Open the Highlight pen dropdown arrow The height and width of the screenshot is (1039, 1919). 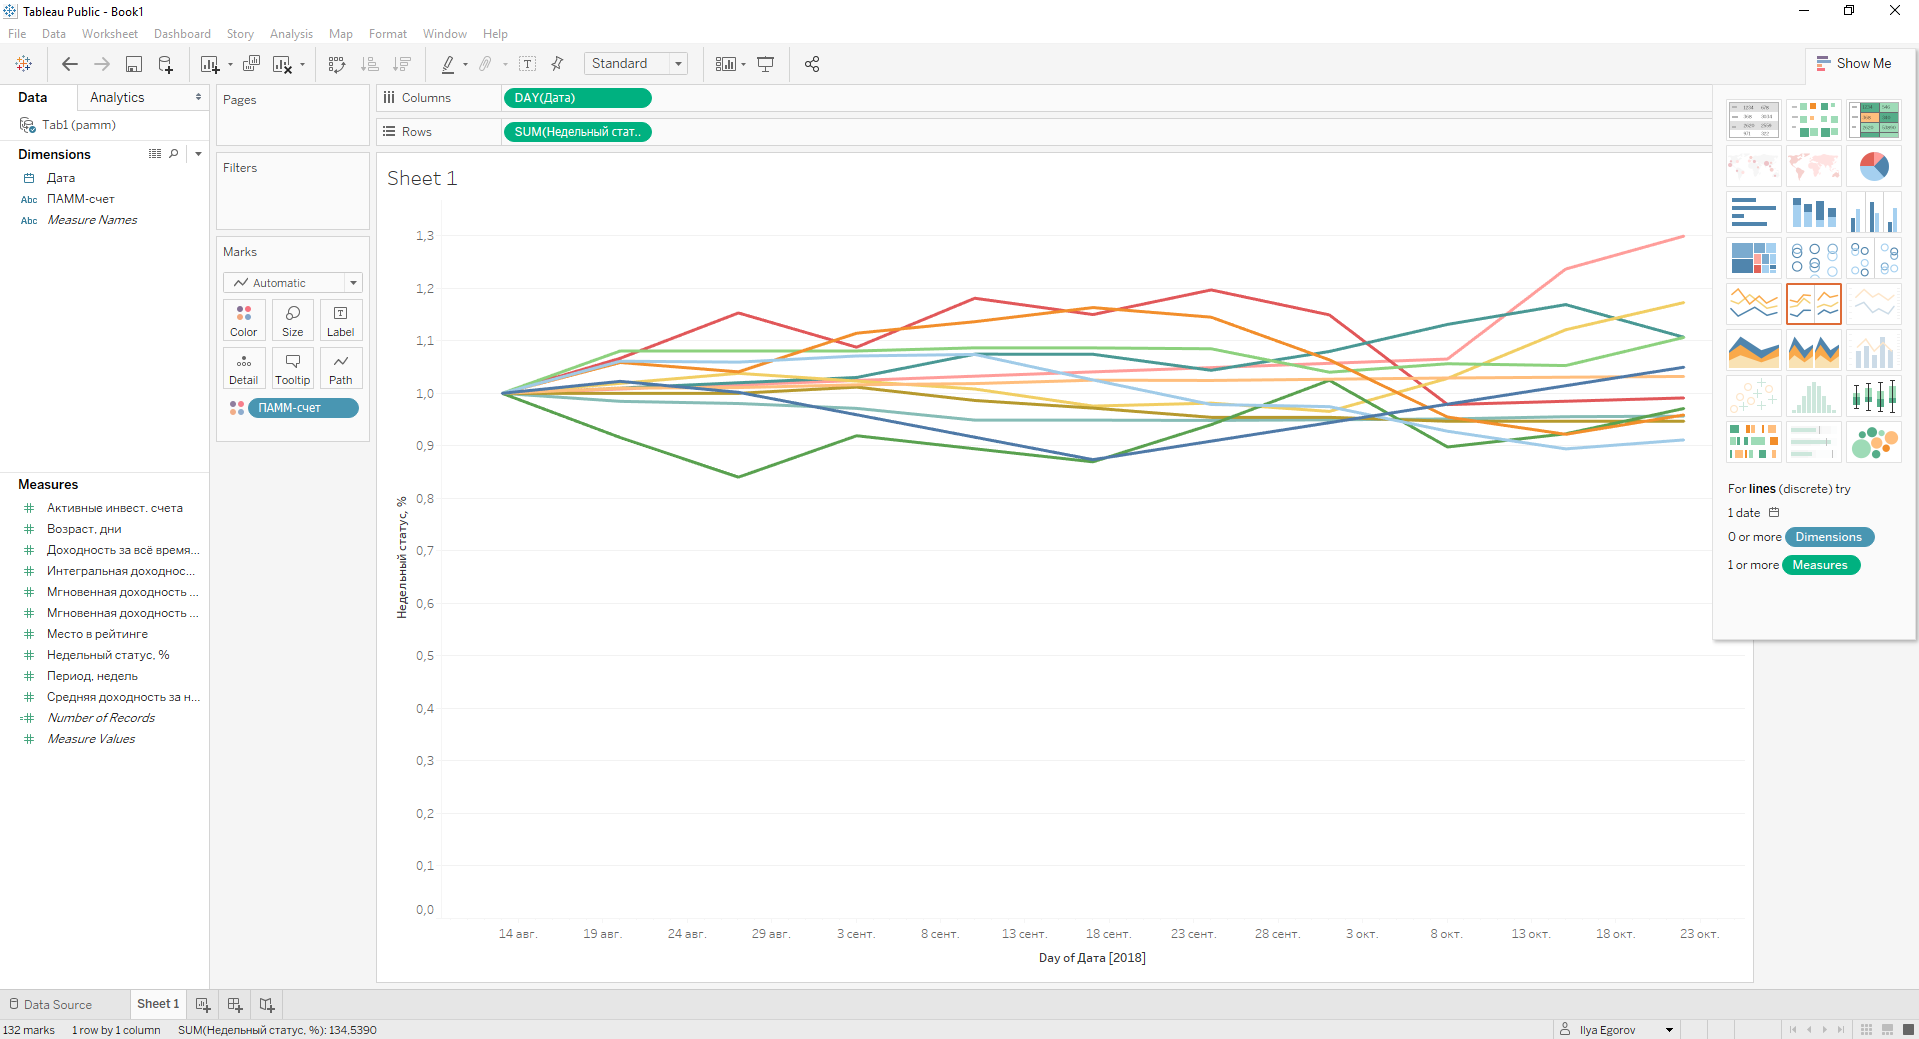[x=465, y=65]
